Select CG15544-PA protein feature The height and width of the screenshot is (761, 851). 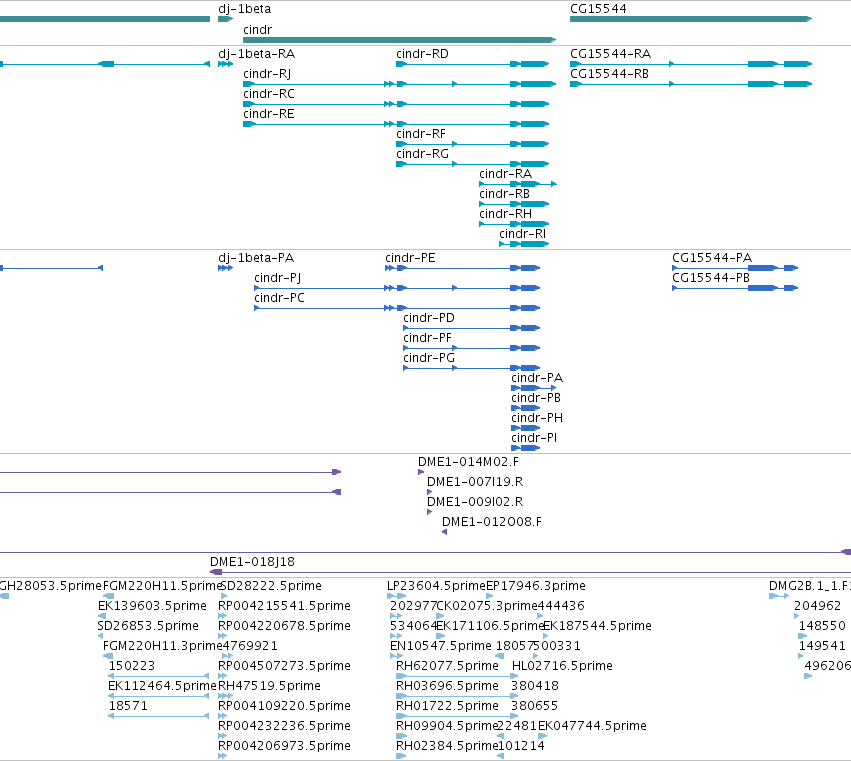point(735,268)
